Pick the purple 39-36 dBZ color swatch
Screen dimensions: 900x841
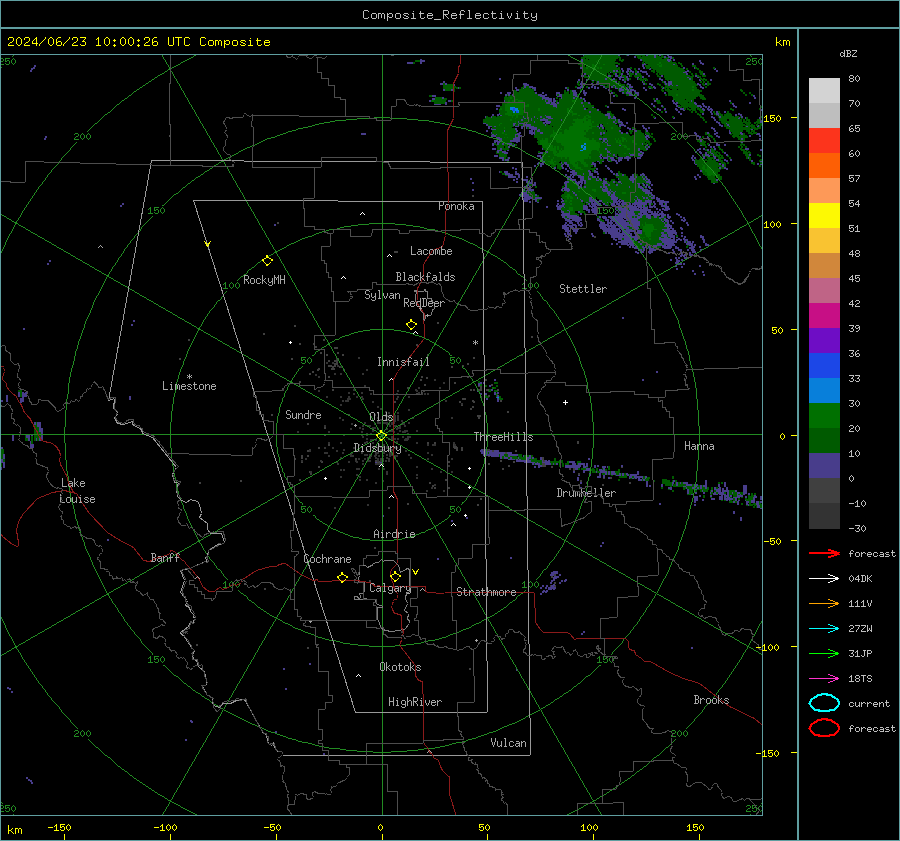tap(824, 341)
